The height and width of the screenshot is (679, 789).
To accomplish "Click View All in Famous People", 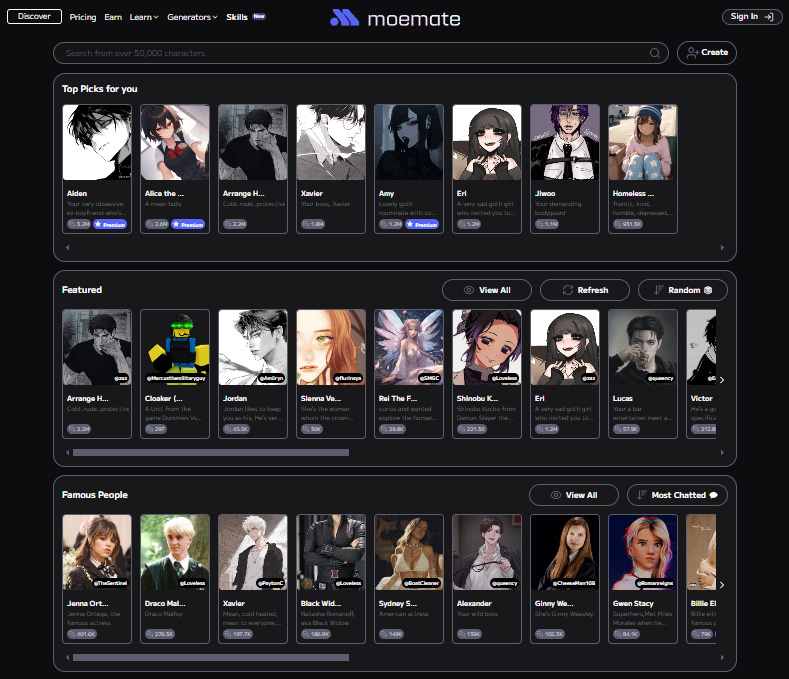I will click(x=574, y=495).
